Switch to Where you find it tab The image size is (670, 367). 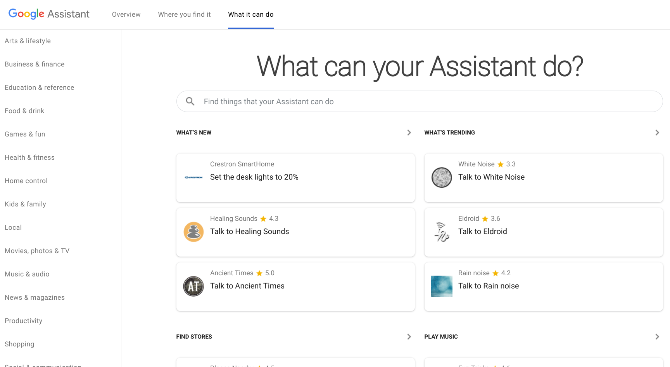tap(184, 15)
